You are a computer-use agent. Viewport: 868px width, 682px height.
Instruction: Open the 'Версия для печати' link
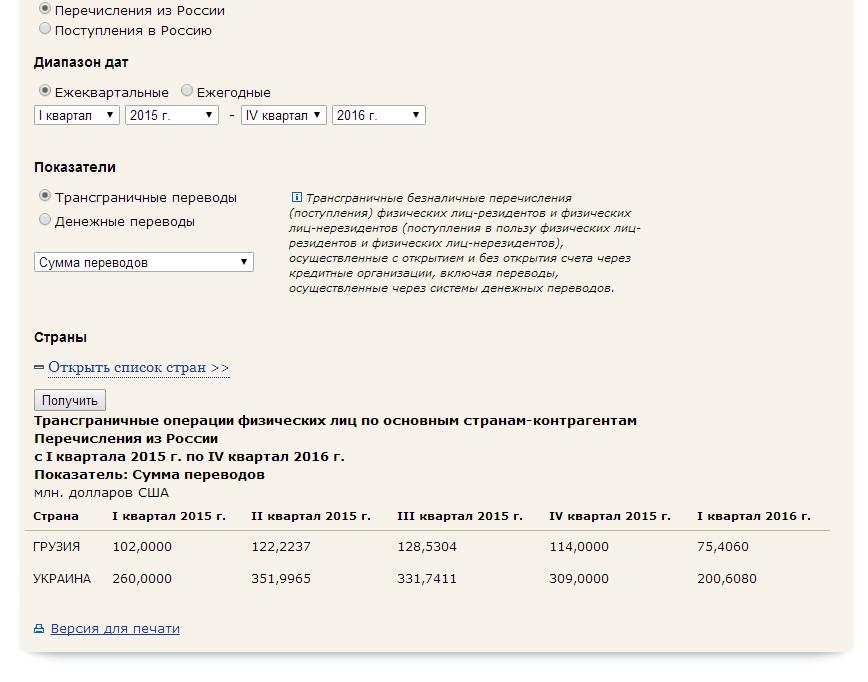coord(115,629)
